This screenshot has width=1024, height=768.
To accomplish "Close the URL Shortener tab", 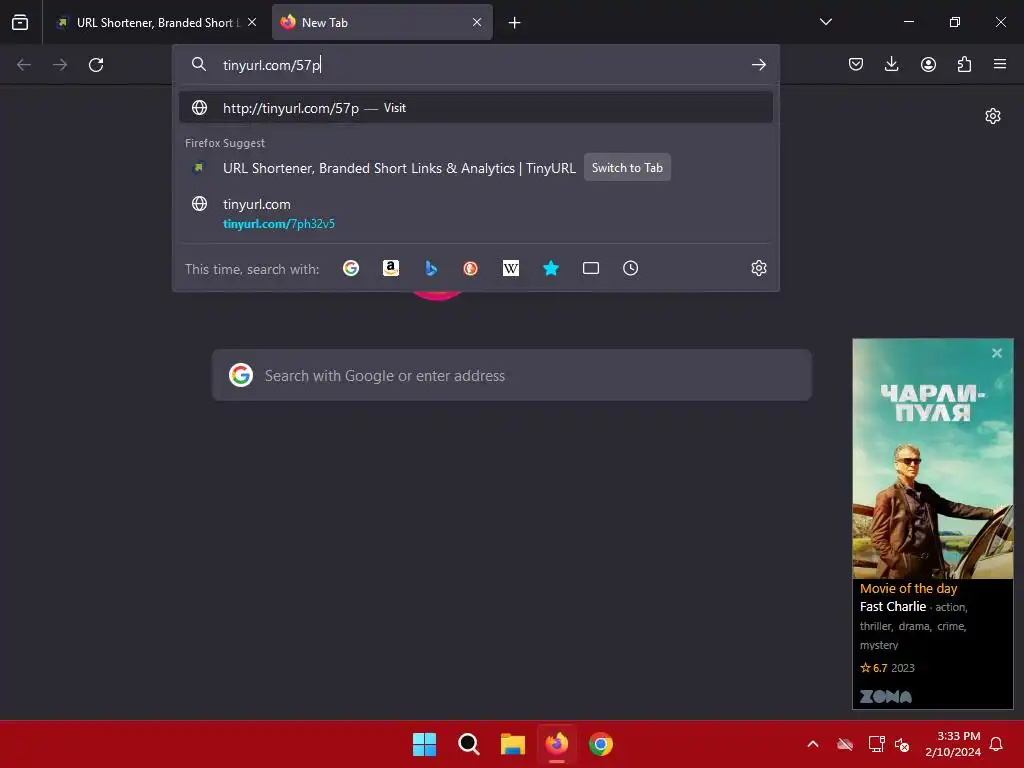I will 252,22.
